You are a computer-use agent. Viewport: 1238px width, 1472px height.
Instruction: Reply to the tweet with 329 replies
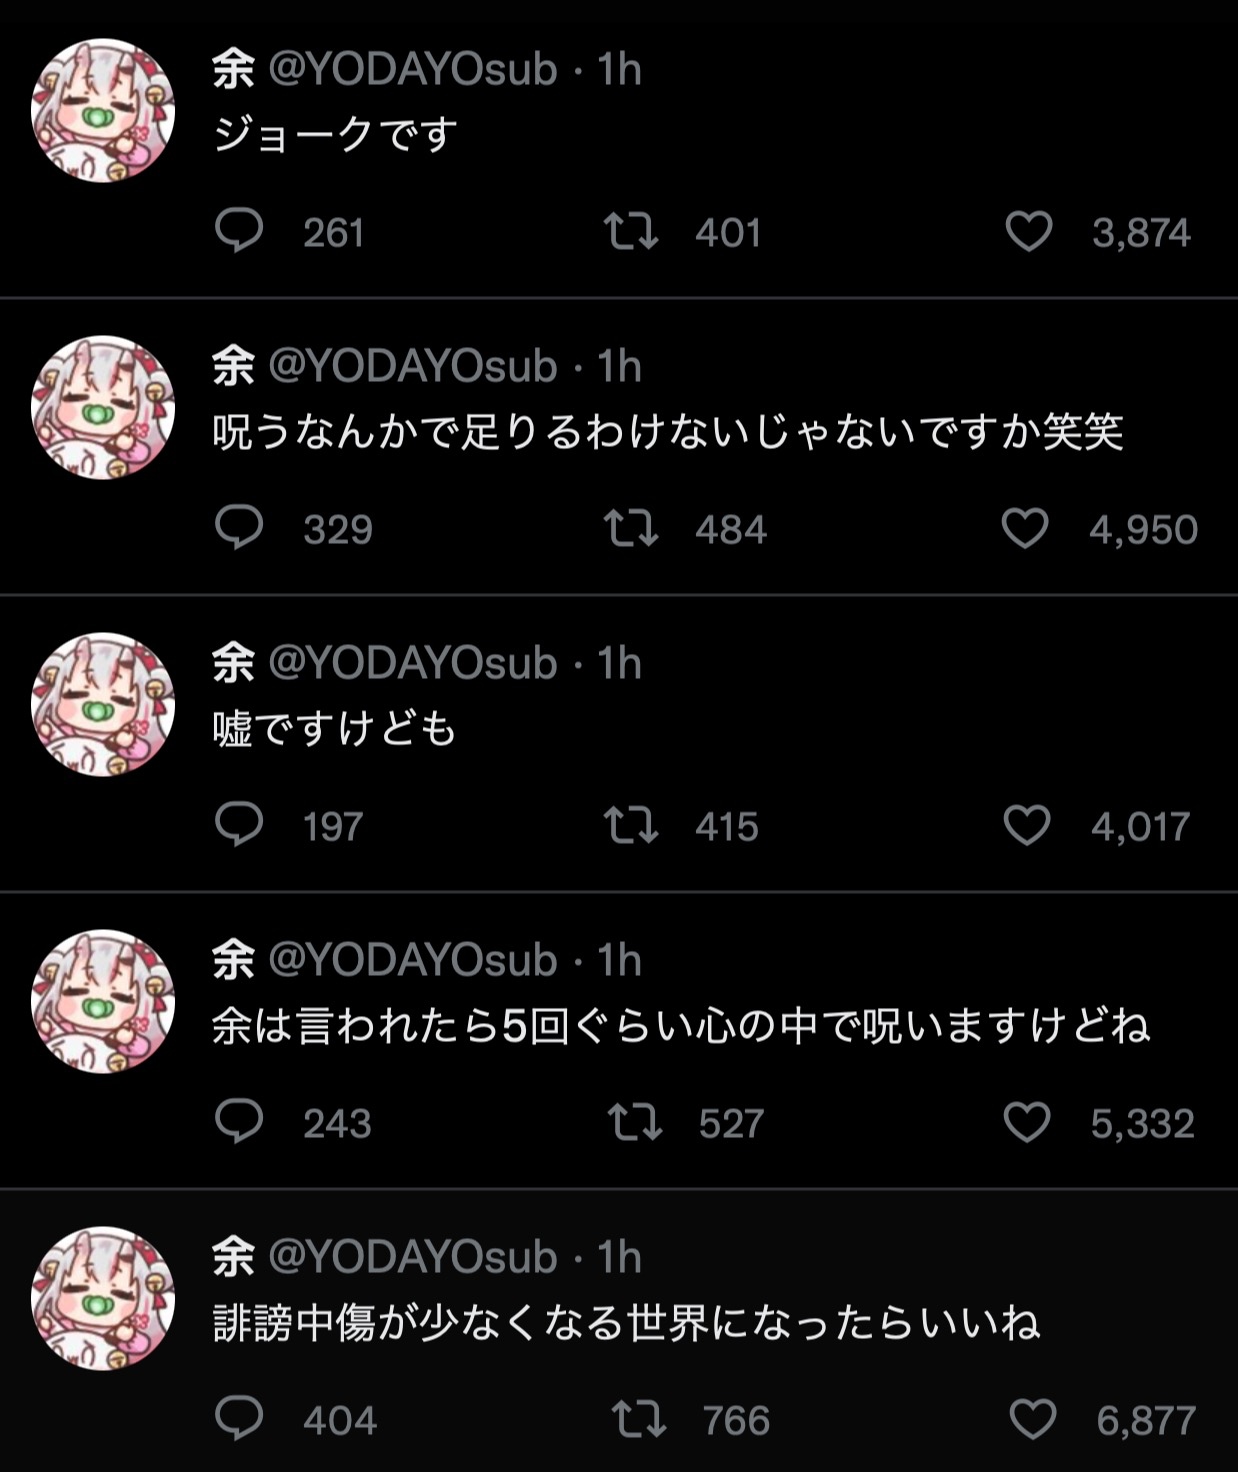click(239, 528)
